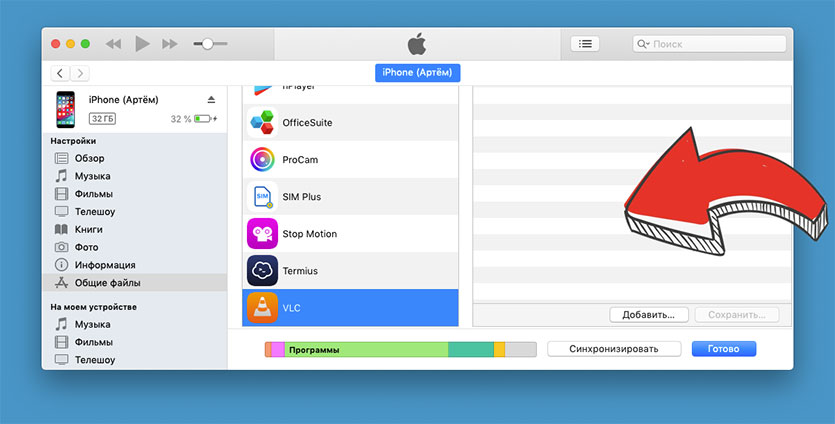Click the rewind playback button
Image resolution: width=835 pixels, height=424 pixels.
tap(113, 44)
